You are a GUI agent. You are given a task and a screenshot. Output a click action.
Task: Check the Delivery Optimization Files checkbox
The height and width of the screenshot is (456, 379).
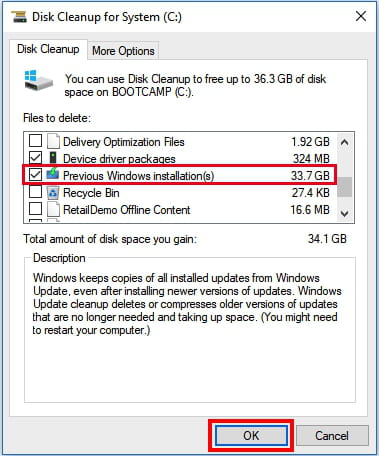pyautogui.click(x=35, y=141)
